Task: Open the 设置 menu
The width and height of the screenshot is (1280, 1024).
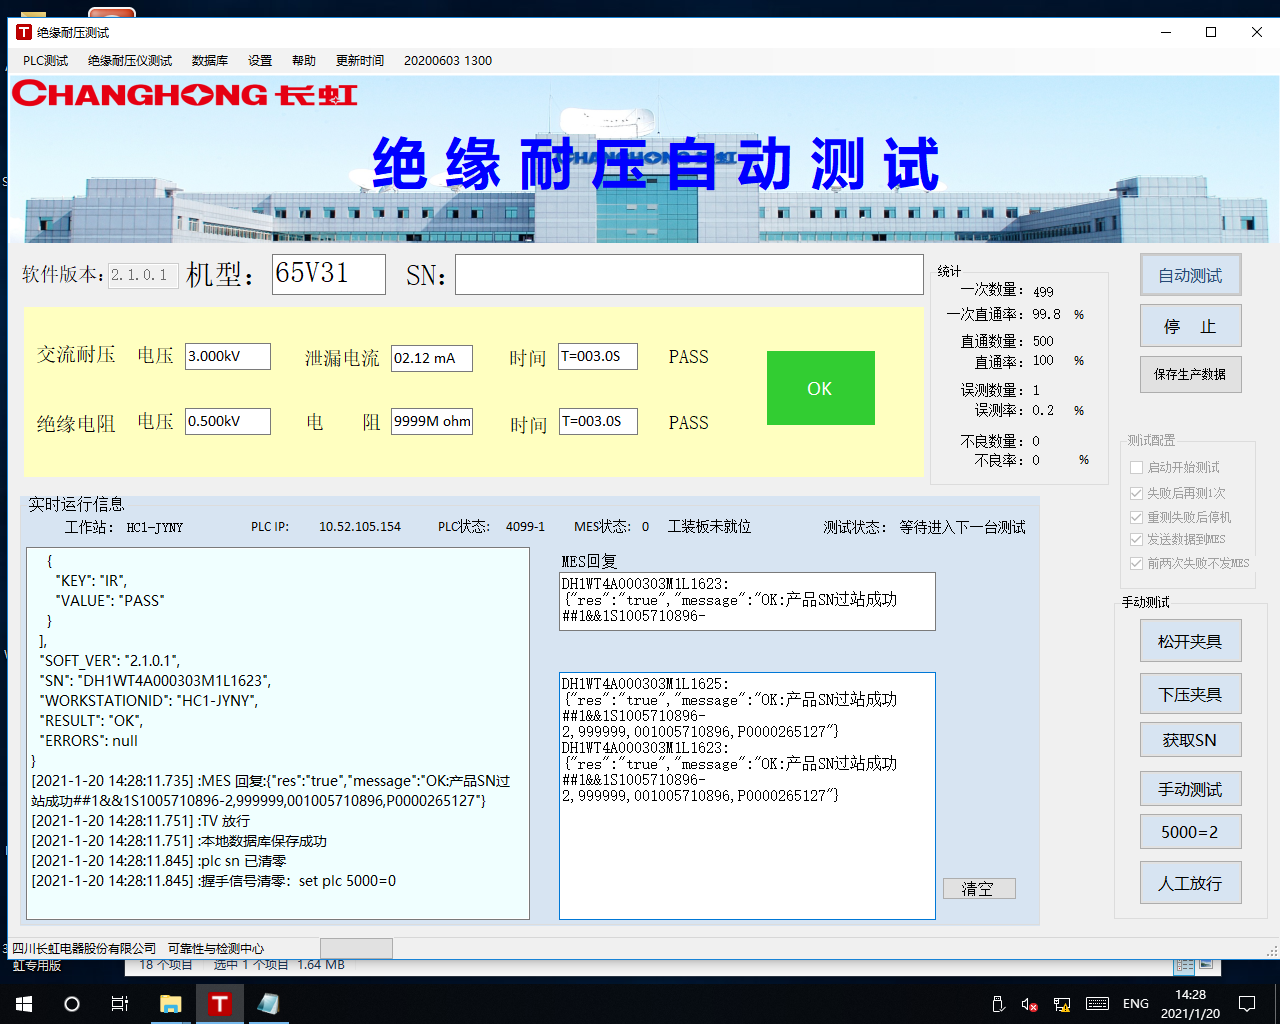Action: pyautogui.click(x=260, y=61)
